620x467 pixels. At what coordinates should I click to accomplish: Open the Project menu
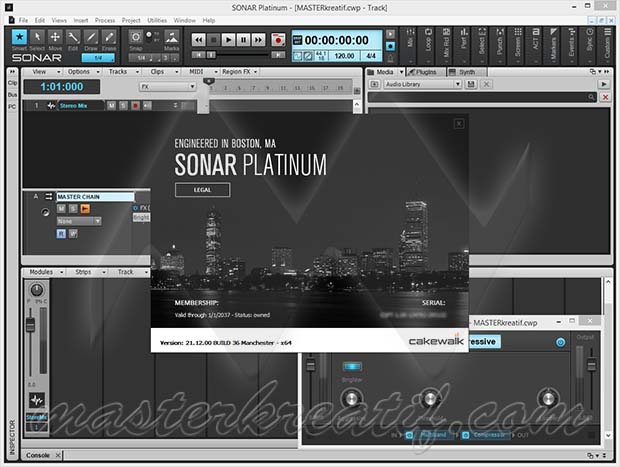[x=131, y=20]
